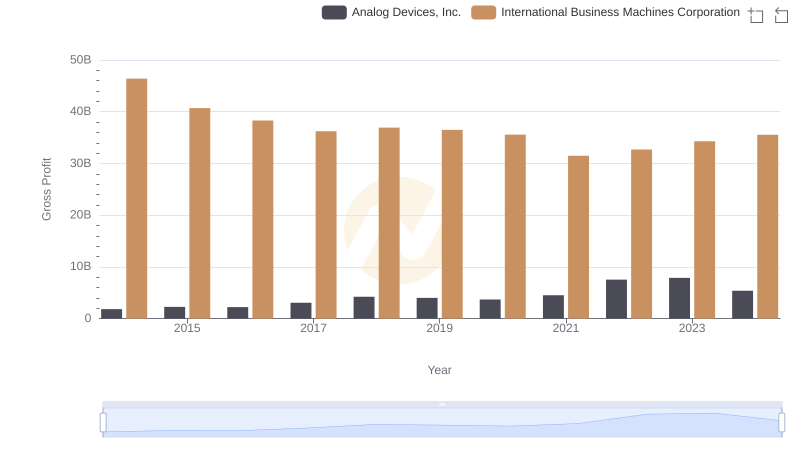This screenshot has width=800, height=461.
Task: Click the Analog Devices bar for 2023
Action: [680, 298]
